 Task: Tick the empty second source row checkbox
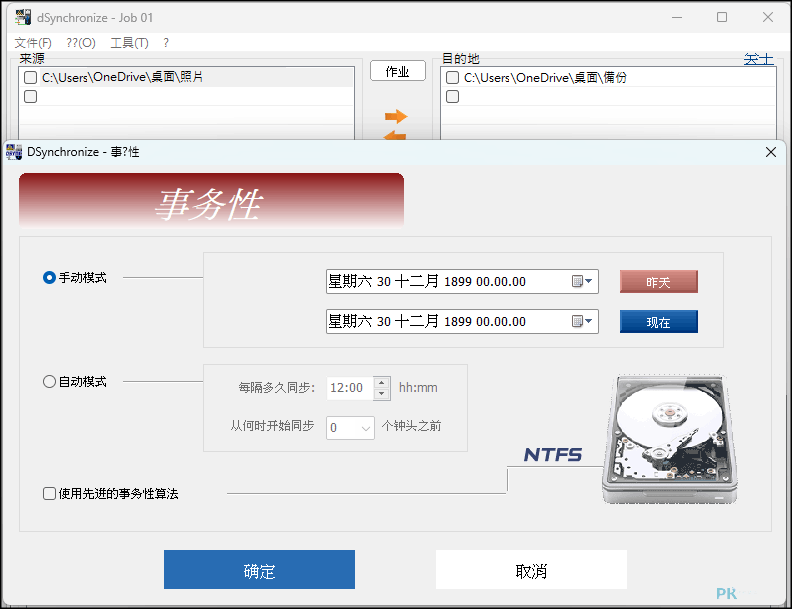click(30, 96)
